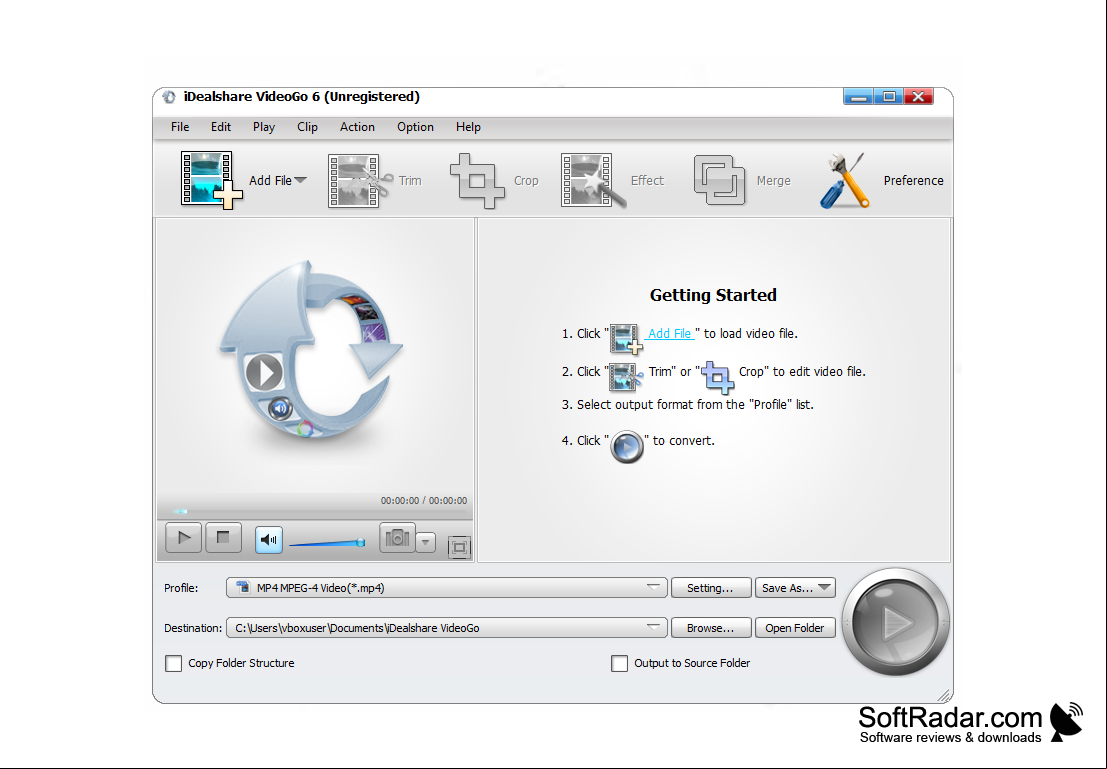Viewport: 1107px width, 769px height.
Task: Open the File menu
Action: 180,127
